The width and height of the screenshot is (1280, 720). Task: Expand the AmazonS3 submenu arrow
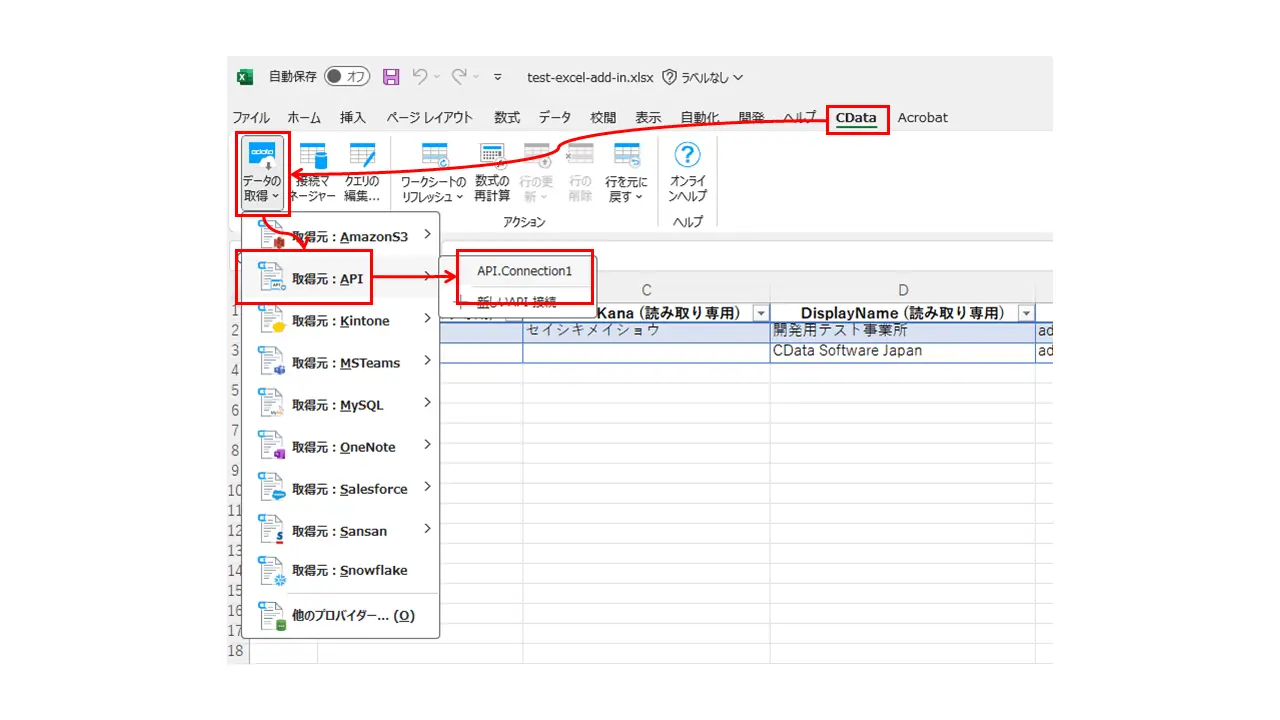(x=427, y=235)
